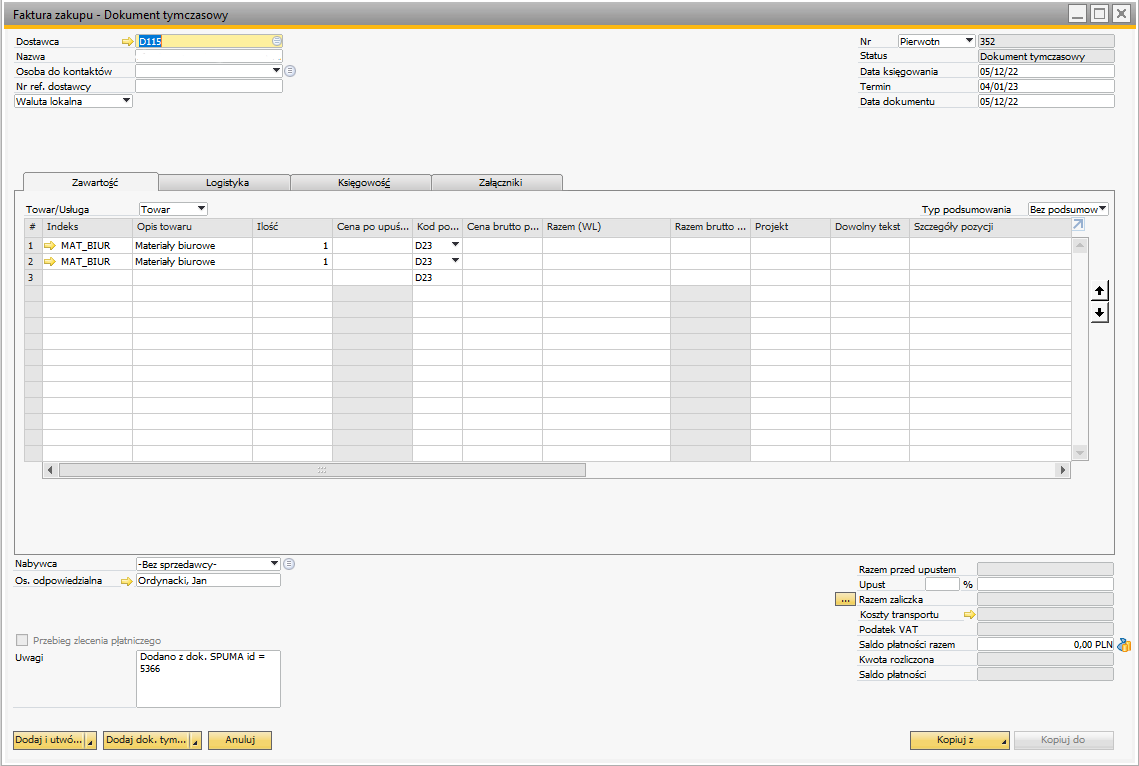Click the link arrow for row 1 MAT_BIUR
The image size is (1139, 766).
[50, 245]
